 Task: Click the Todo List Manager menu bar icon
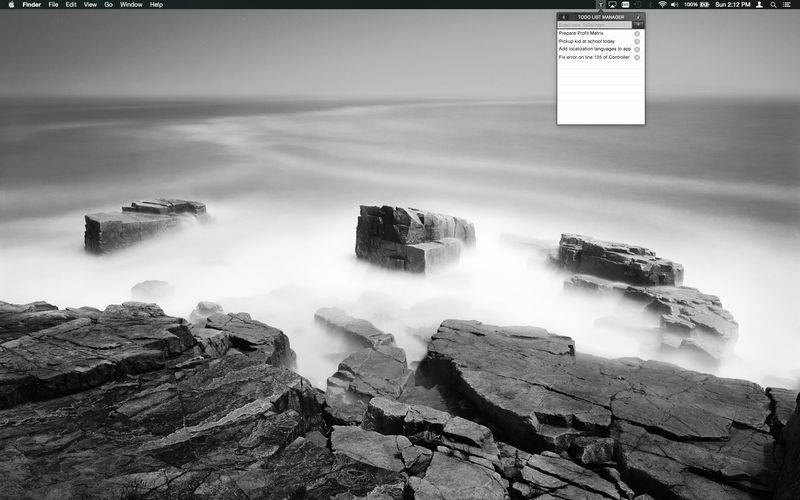599,5
